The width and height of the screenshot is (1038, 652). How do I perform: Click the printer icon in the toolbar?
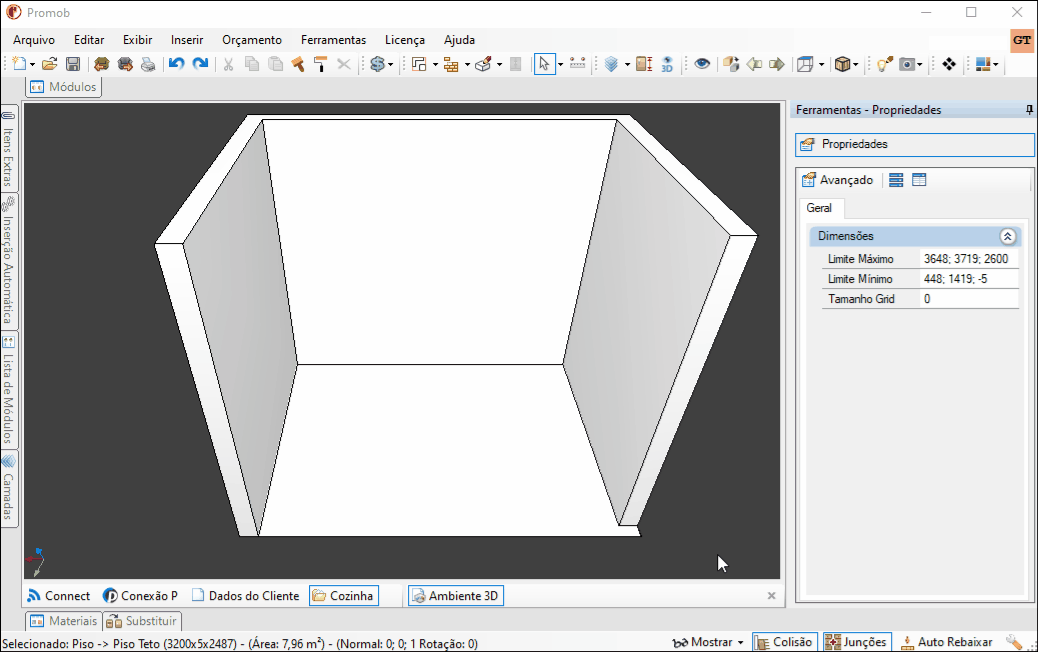(x=148, y=64)
